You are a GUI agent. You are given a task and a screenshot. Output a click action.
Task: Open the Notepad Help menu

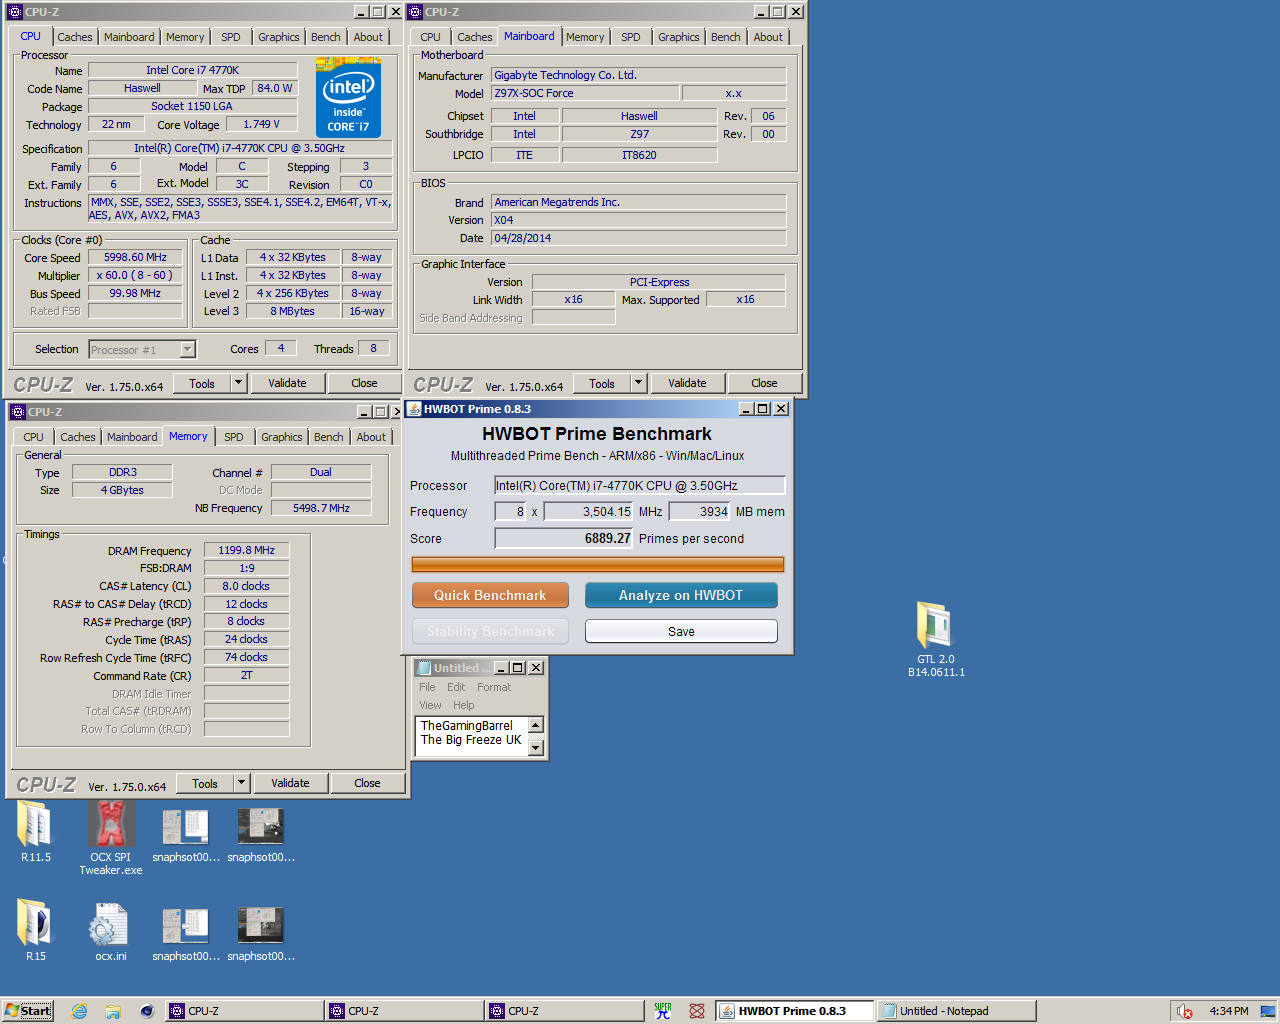[464, 705]
